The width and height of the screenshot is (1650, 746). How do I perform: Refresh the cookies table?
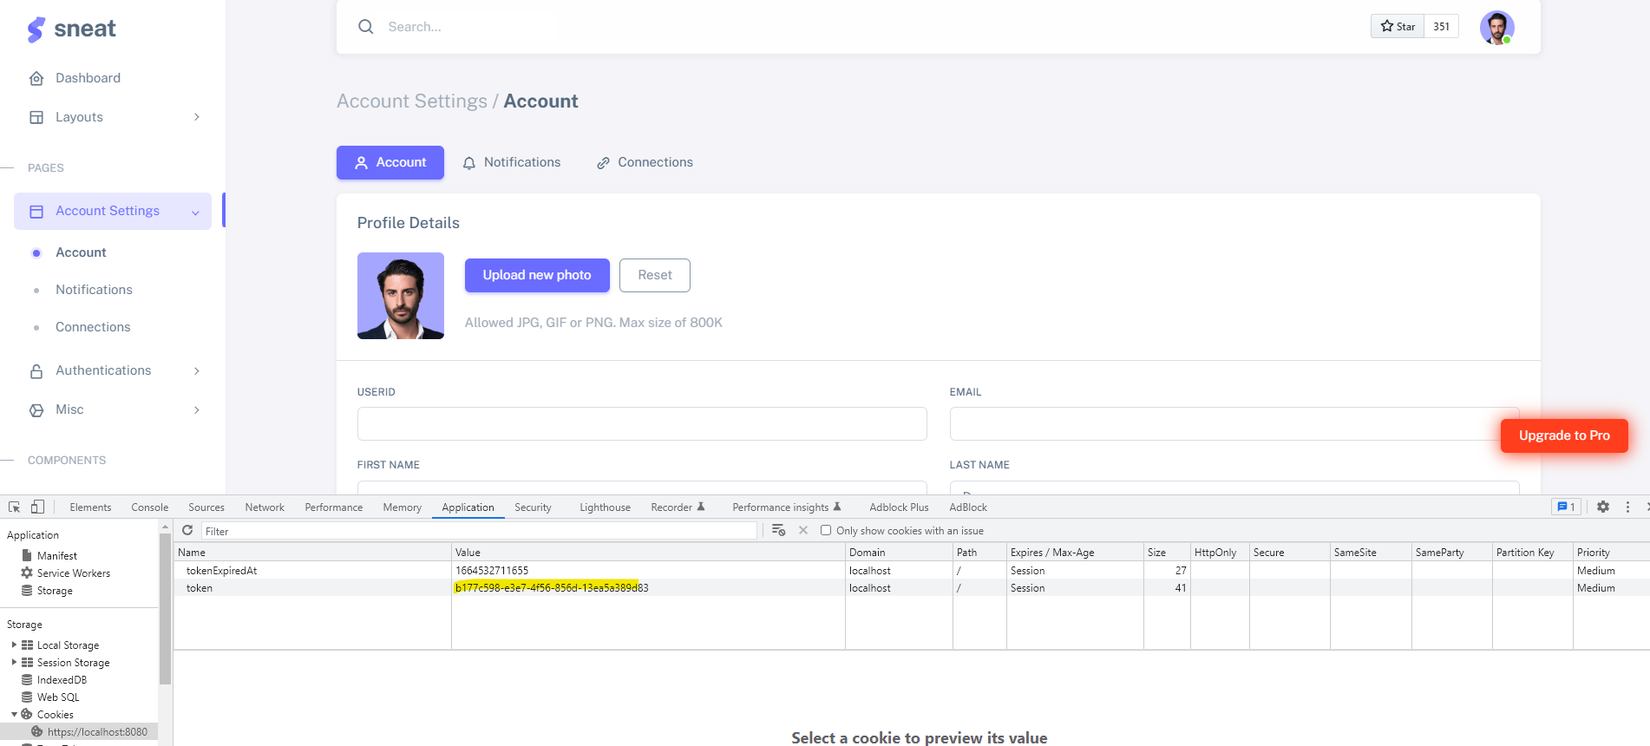[187, 531]
